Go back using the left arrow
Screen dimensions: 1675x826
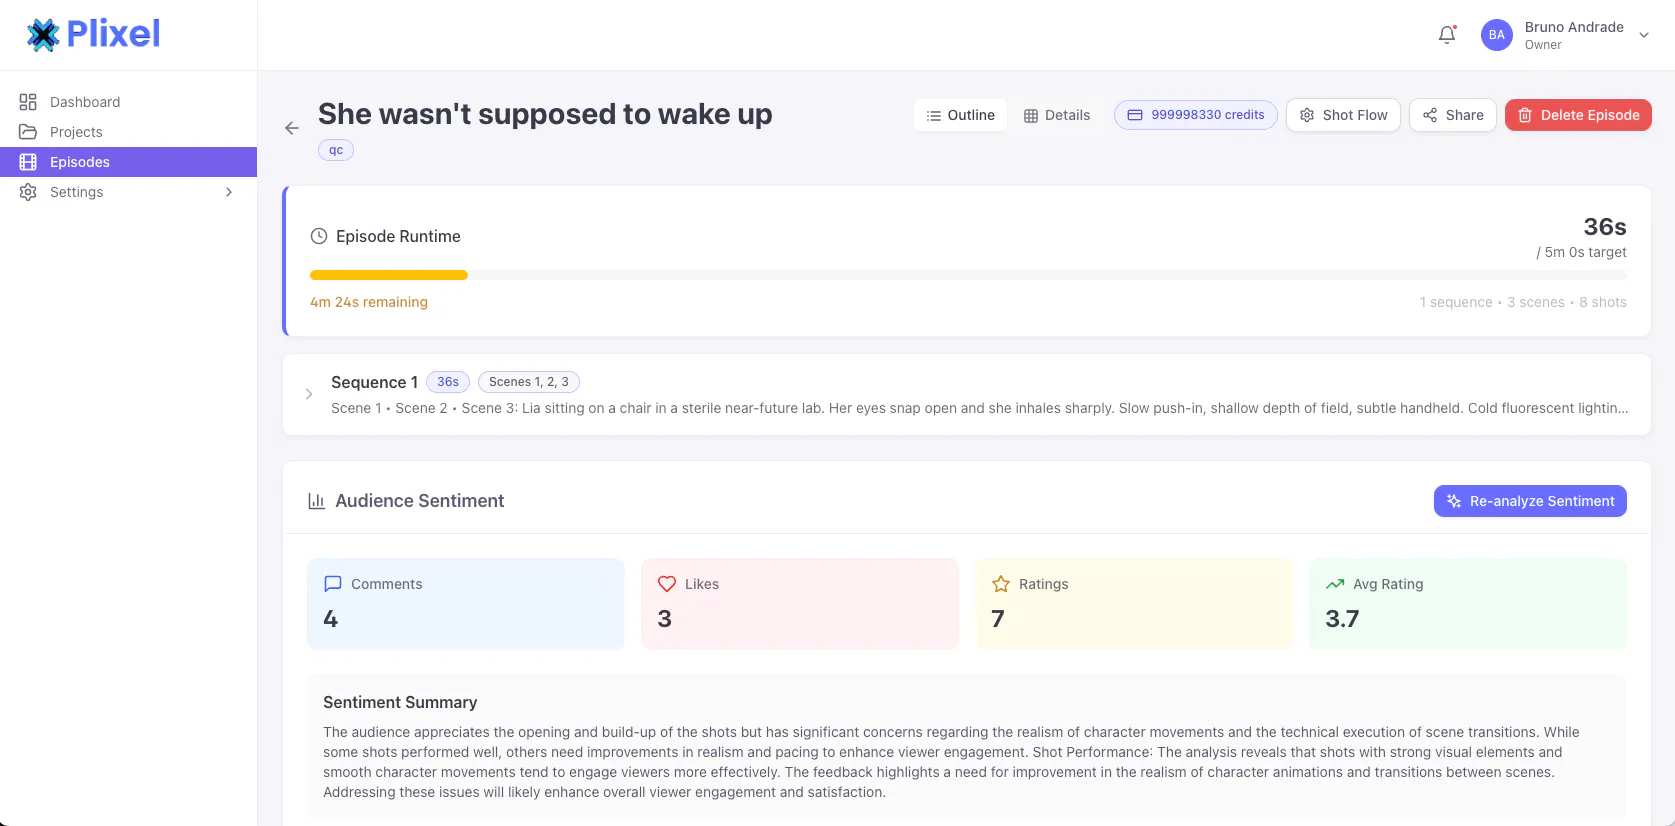pyautogui.click(x=292, y=128)
